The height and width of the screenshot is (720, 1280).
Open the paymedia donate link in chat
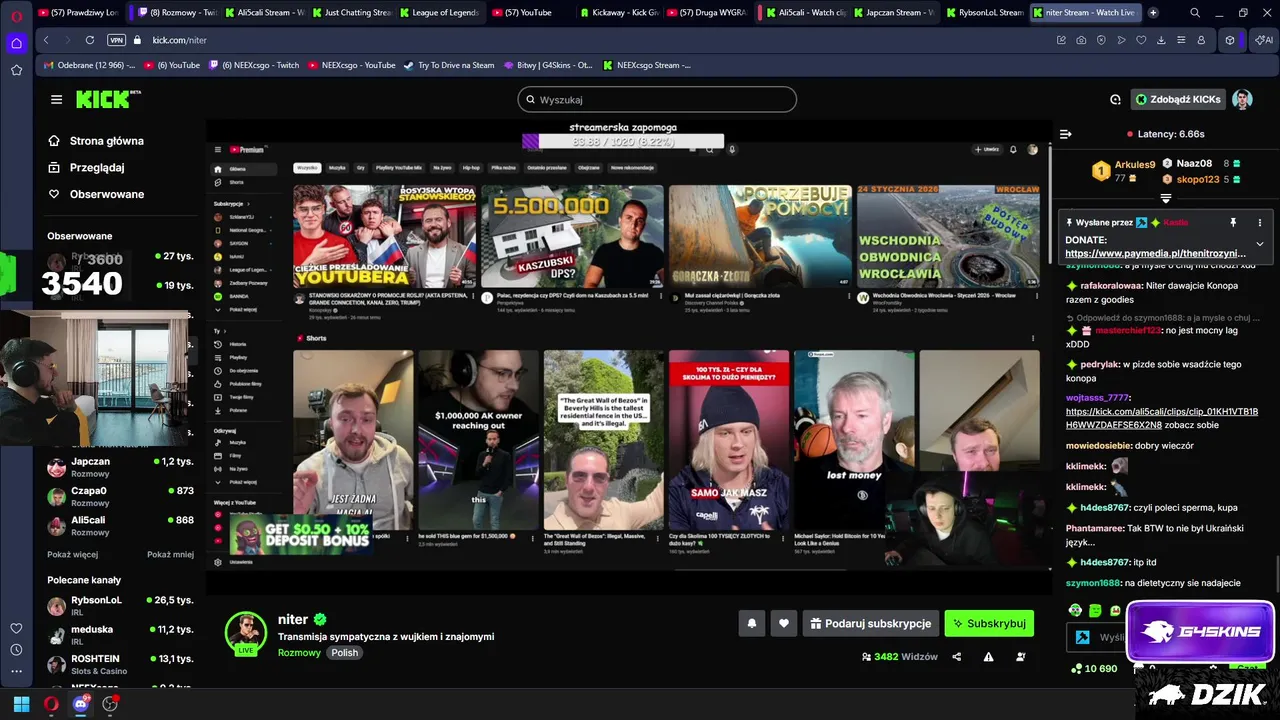click(1155, 254)
